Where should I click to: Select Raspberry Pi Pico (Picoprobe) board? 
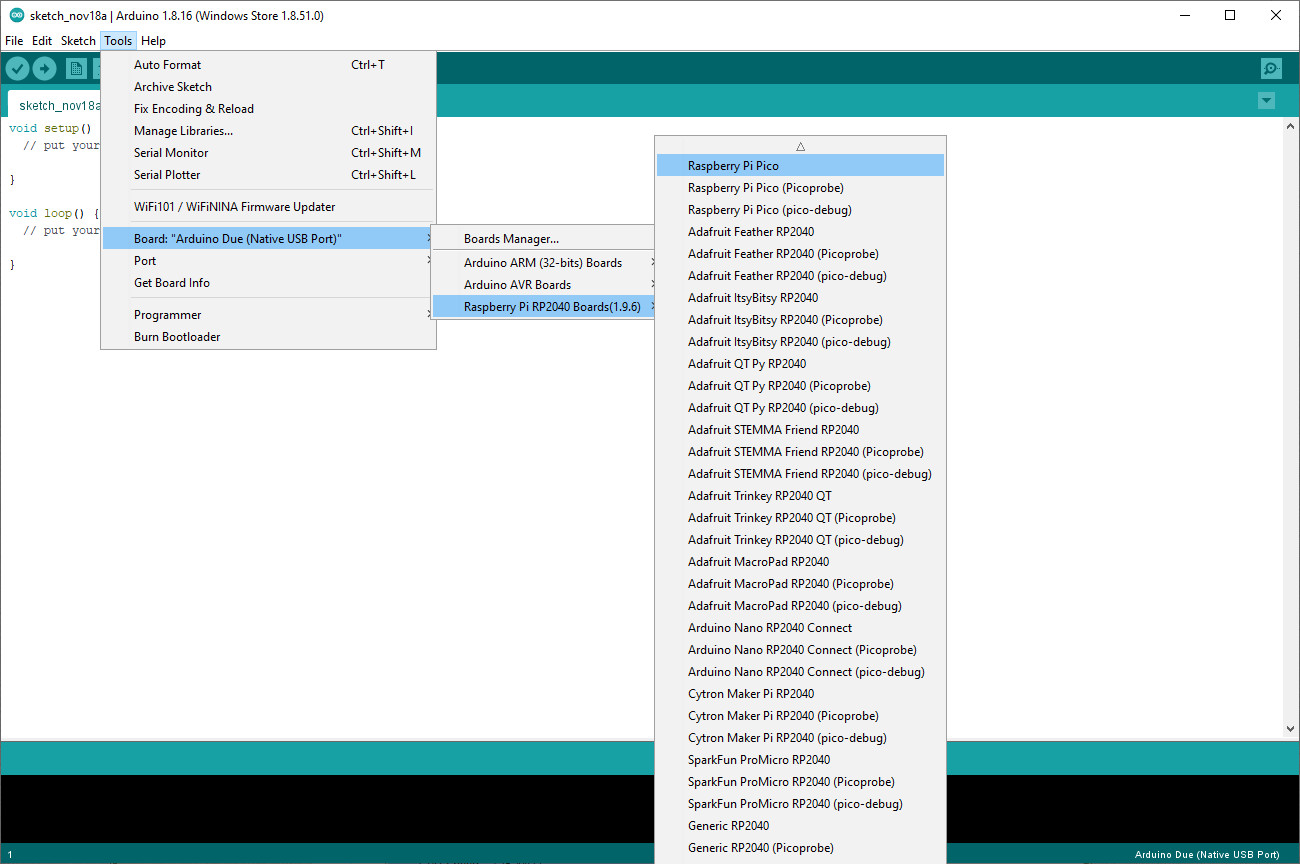click(x=800, y=188)
